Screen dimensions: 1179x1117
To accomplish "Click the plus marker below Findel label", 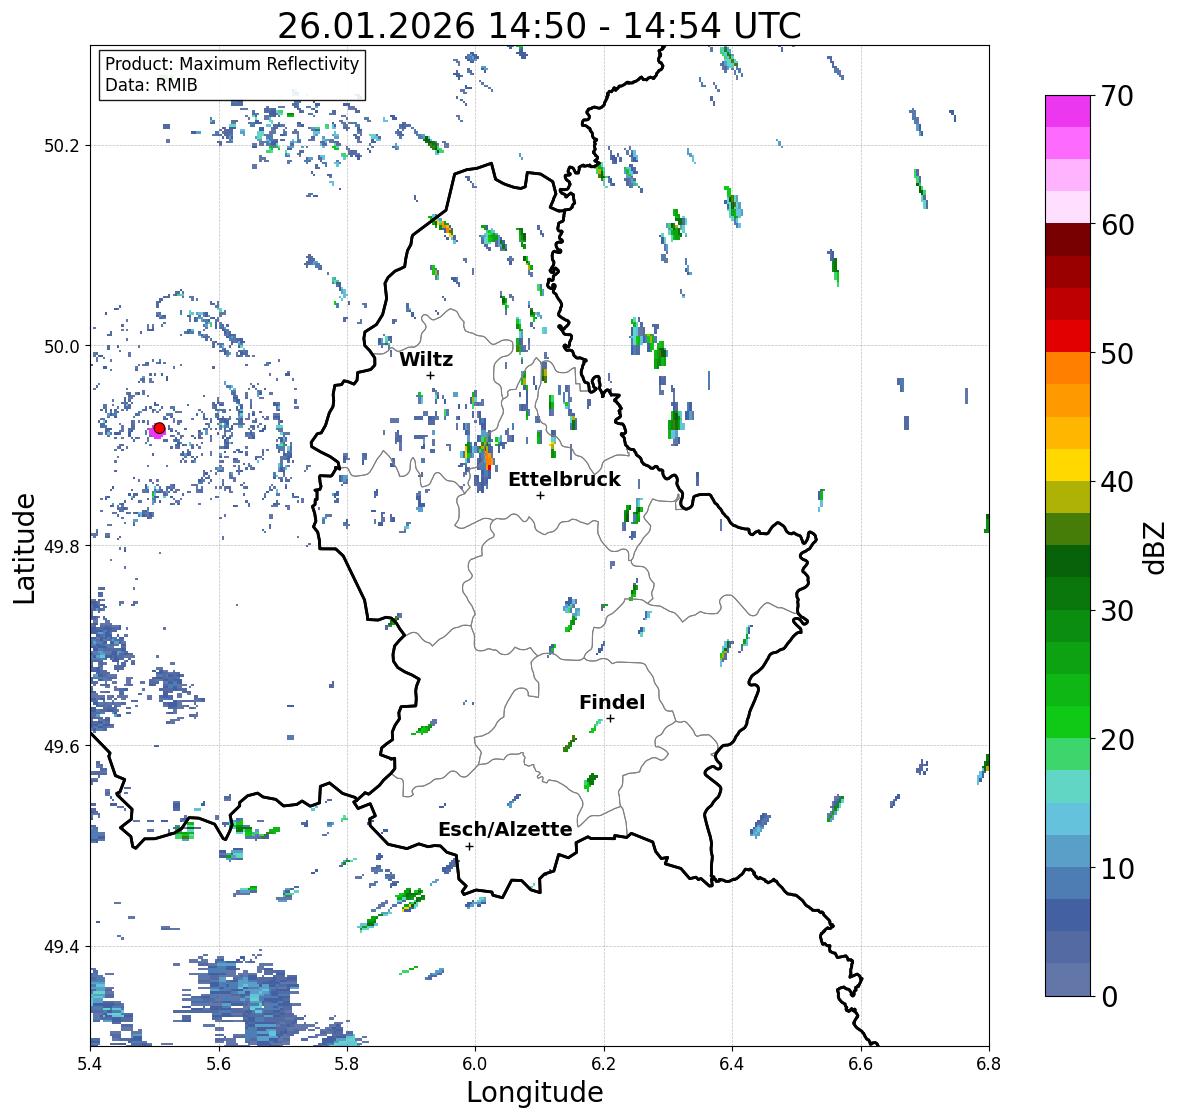I will click(611, 719).
